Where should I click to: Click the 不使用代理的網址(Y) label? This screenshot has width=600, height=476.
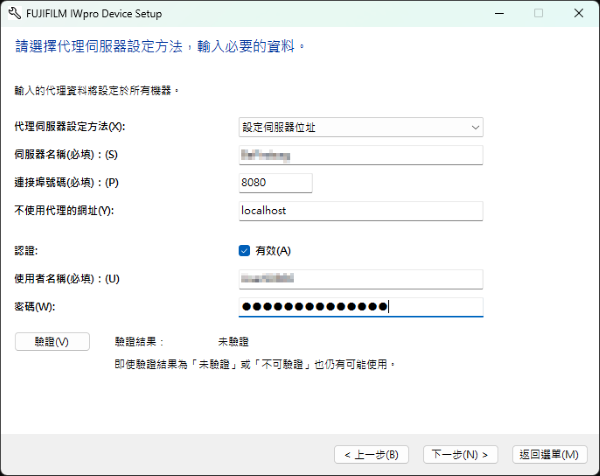click(x=64, y=210)
